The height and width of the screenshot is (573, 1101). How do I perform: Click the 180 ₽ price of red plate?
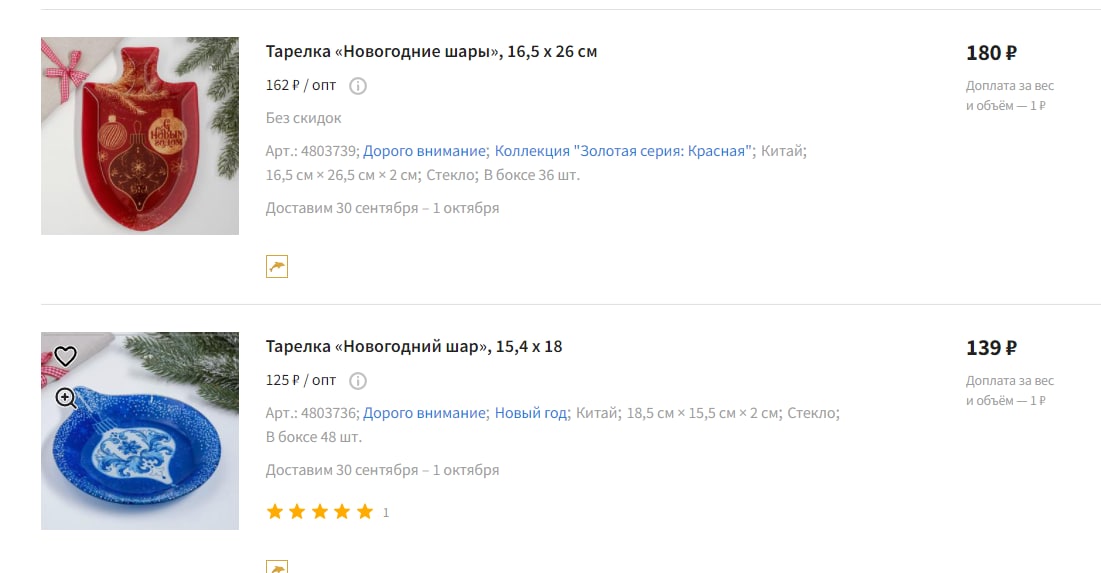coord(991,53)
